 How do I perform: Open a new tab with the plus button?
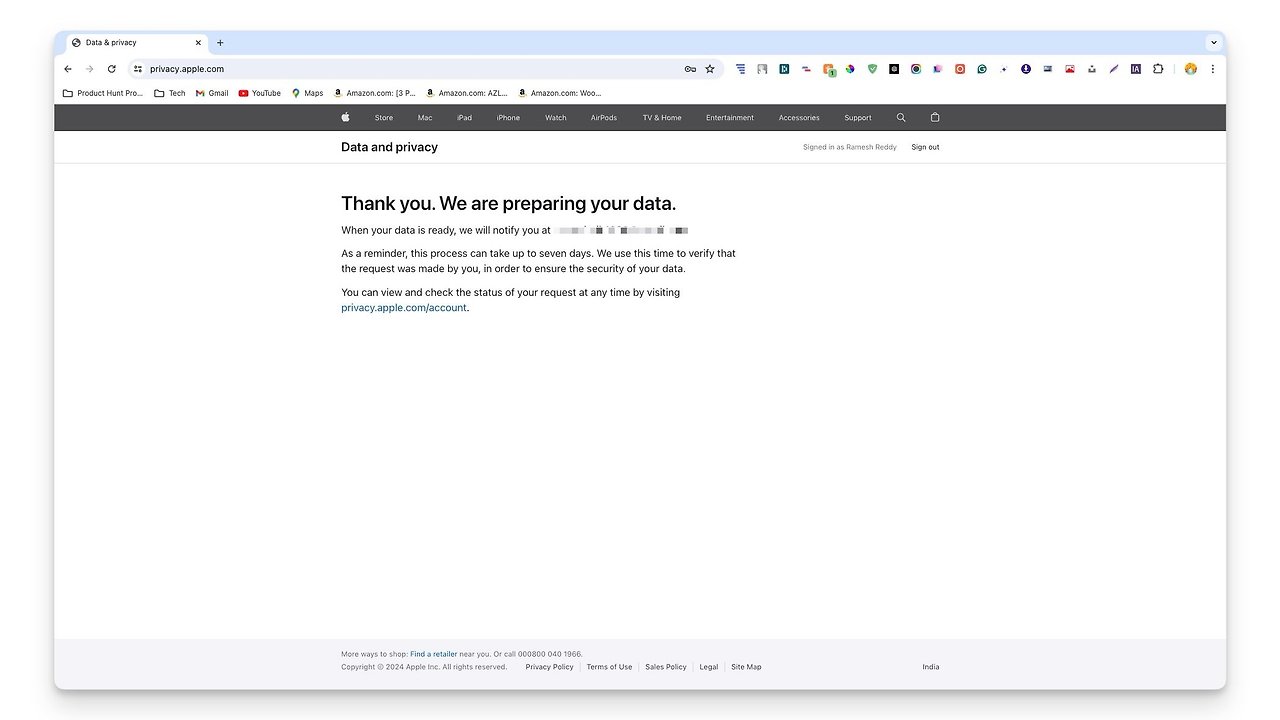[220, 43]
